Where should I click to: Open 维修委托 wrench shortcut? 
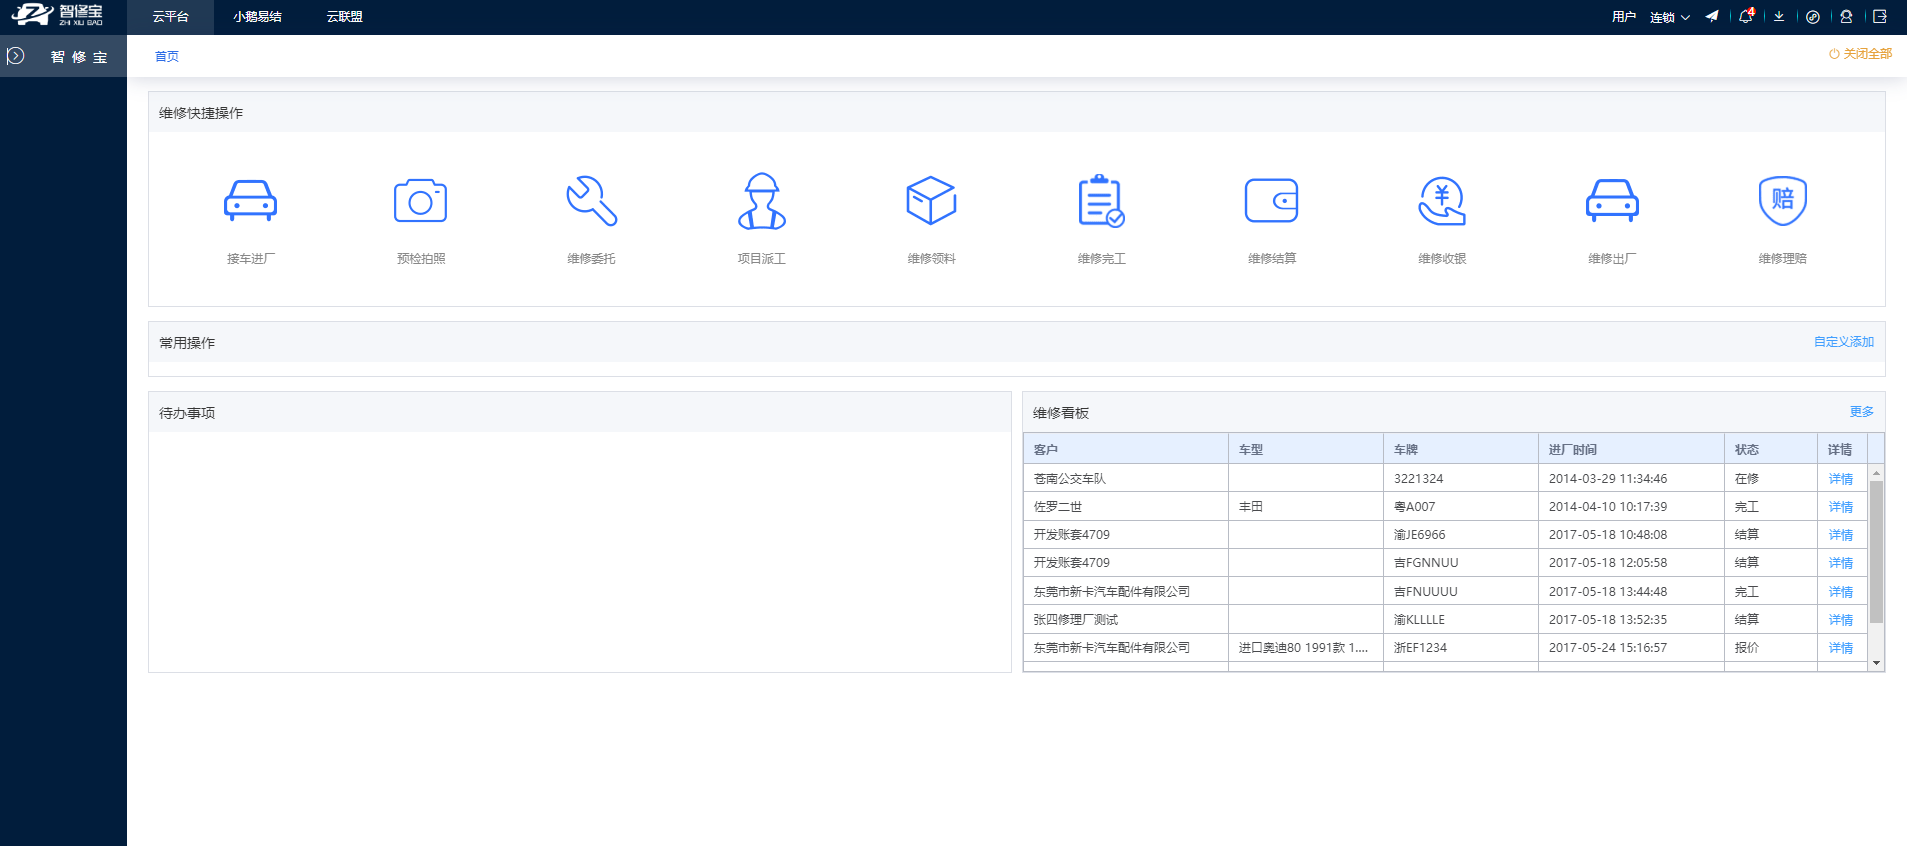pos(591,201)
